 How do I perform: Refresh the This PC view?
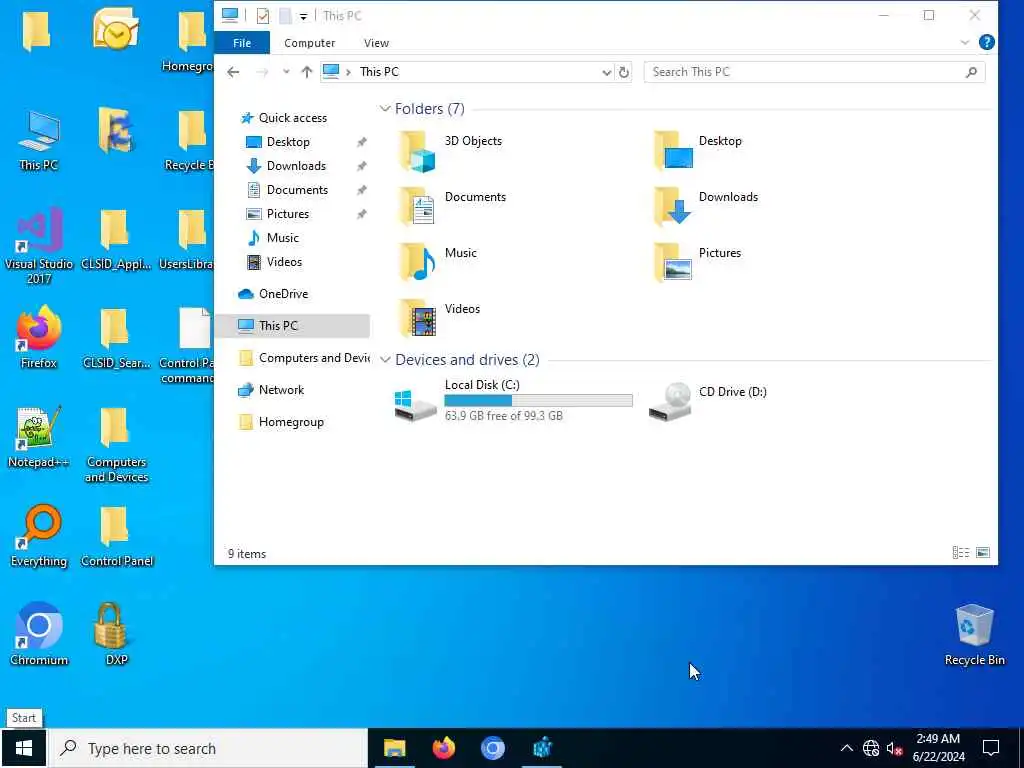point(624,72)
